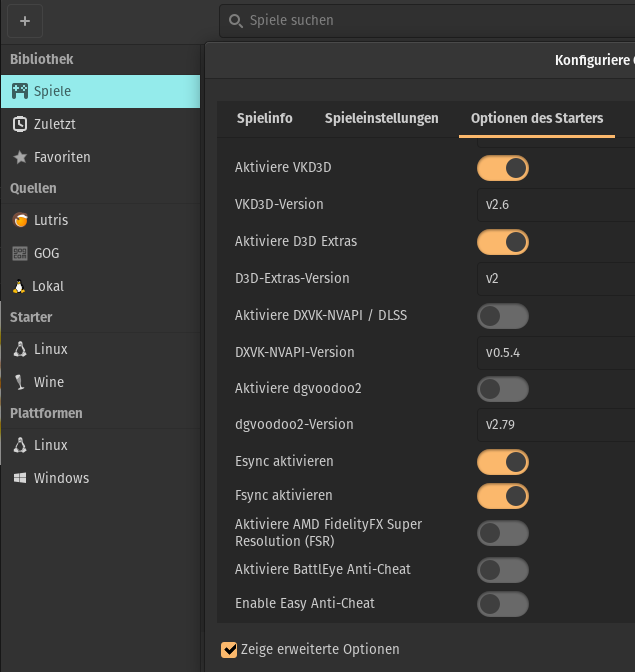Open dgvoodoo2-Version v2.79 dropdown
This screenshot has height=672, width=635.
pos(555,424)
